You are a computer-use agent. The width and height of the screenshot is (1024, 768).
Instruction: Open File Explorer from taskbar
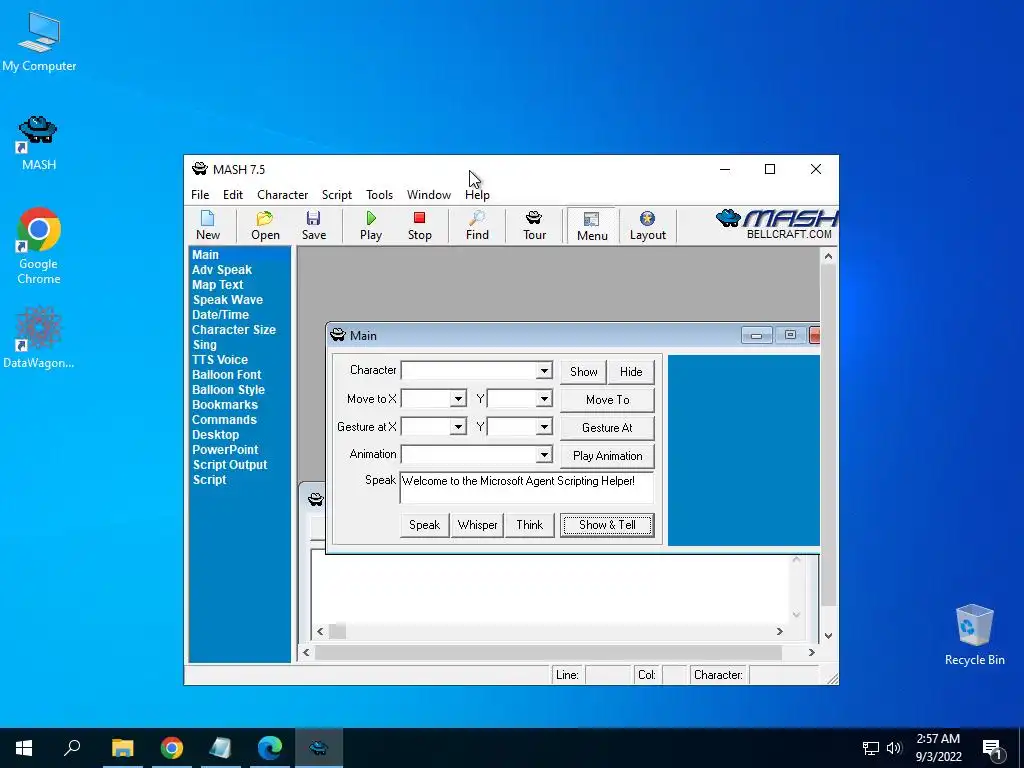point(122,748)
